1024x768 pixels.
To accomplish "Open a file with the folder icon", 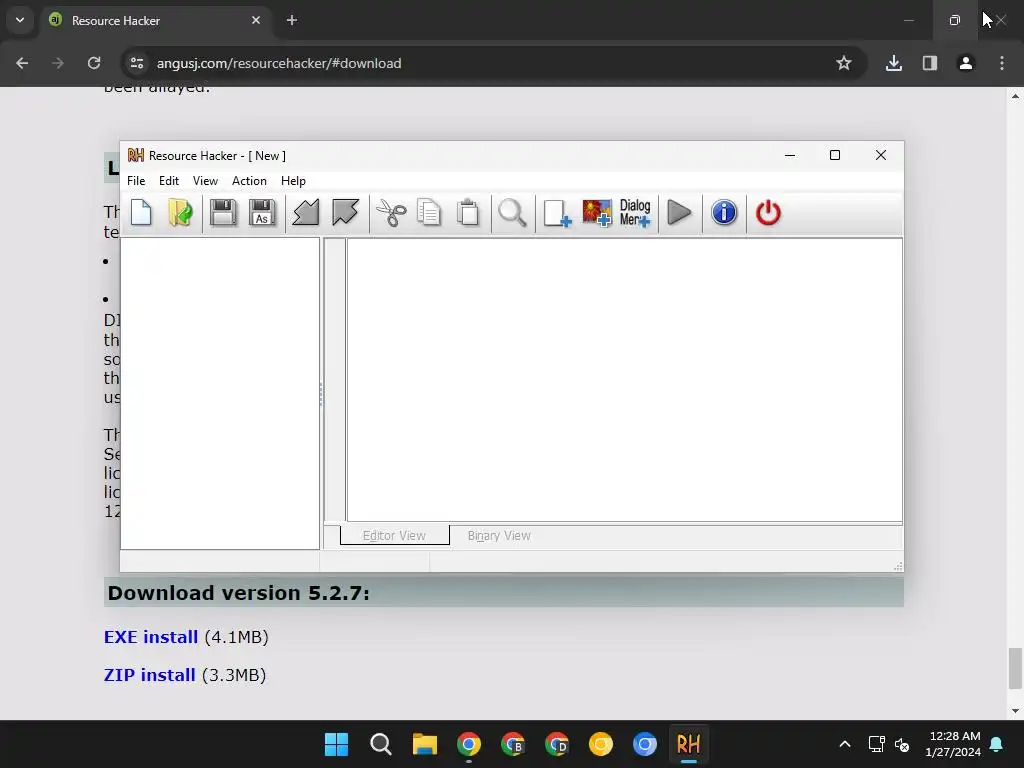I will [180, 213].
